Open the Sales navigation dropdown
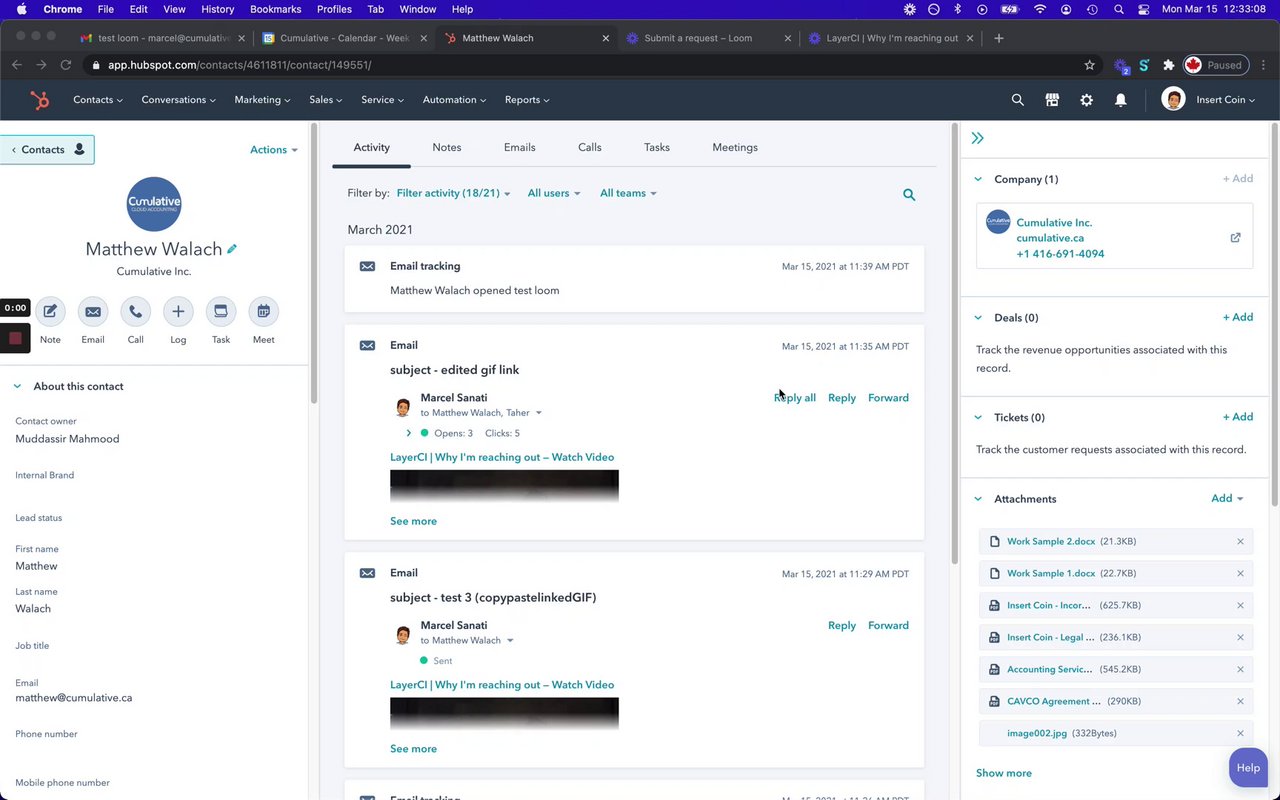 326,100
